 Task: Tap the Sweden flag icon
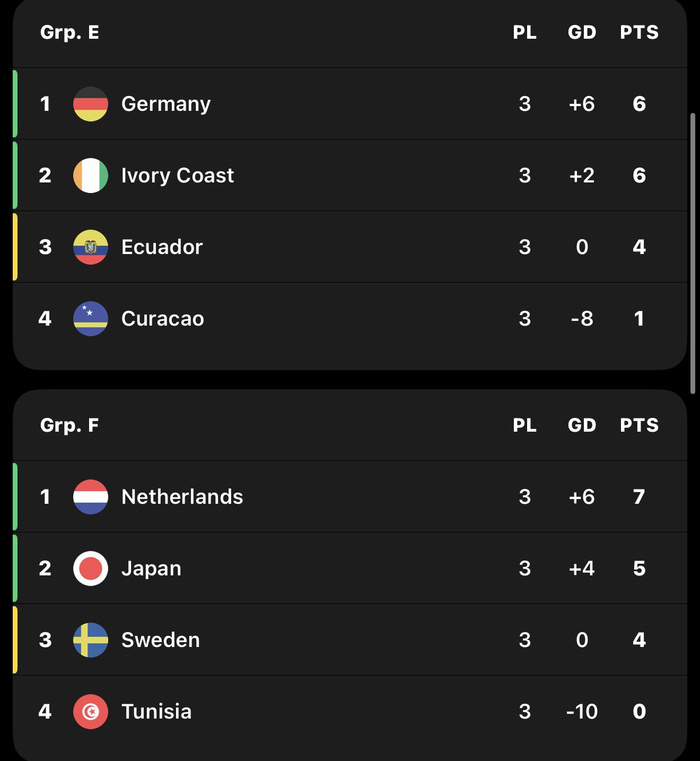pos(90,640)
